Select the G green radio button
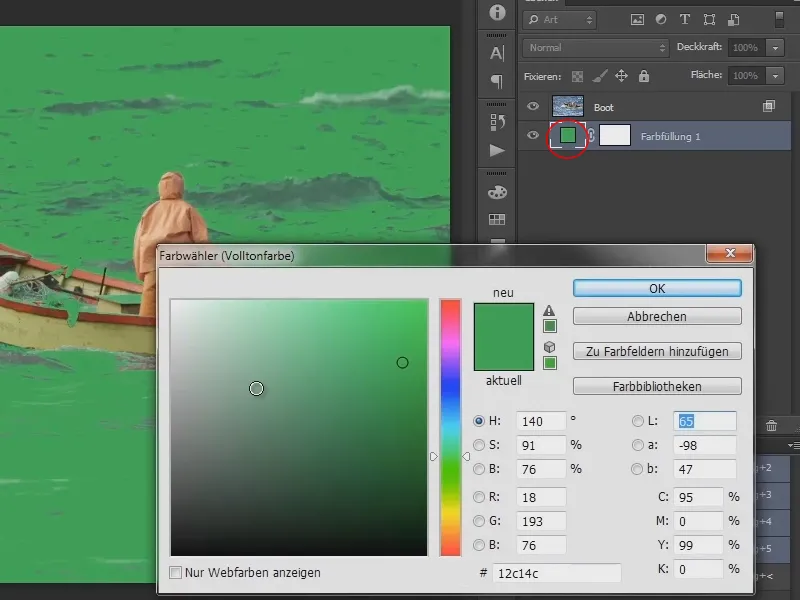 coord(479,521)
